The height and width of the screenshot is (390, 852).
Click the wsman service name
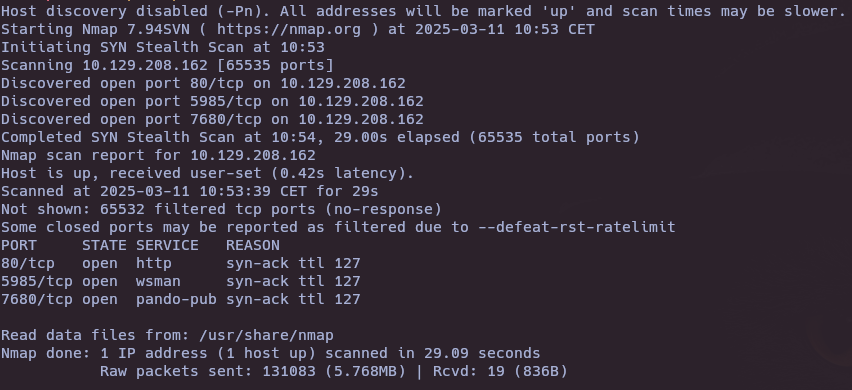coord(158,281)
